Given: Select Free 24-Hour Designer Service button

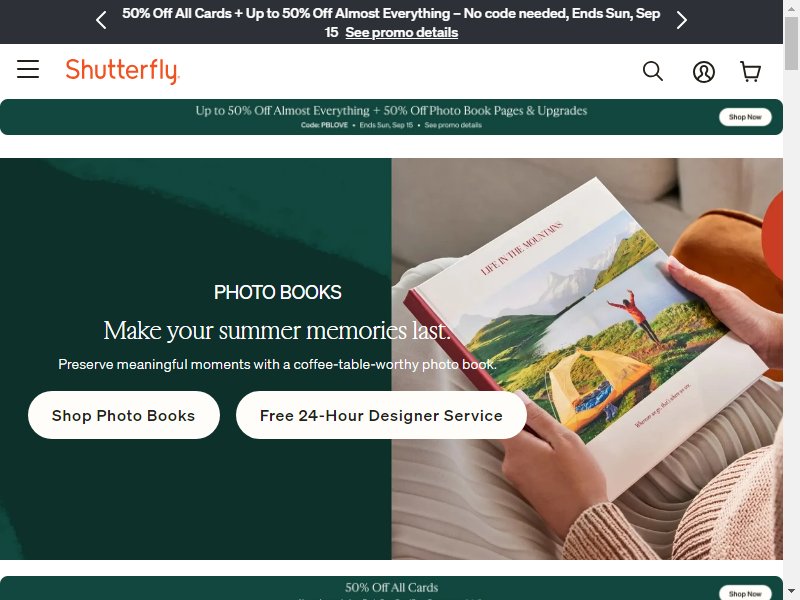Looking at the screenshot, I should point(381,415).
